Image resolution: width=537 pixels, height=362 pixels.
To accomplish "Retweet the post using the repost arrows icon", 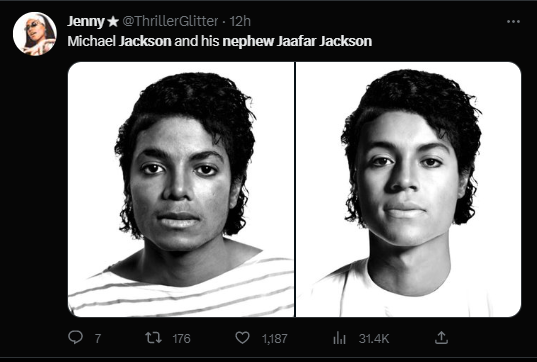I will coord(153,338).
